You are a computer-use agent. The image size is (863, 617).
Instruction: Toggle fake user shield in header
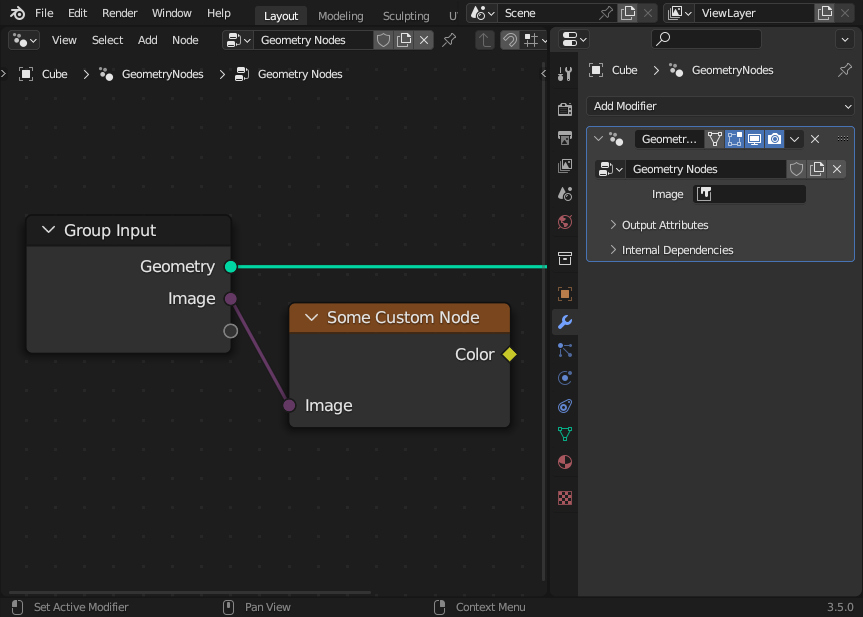pos(384,40)
